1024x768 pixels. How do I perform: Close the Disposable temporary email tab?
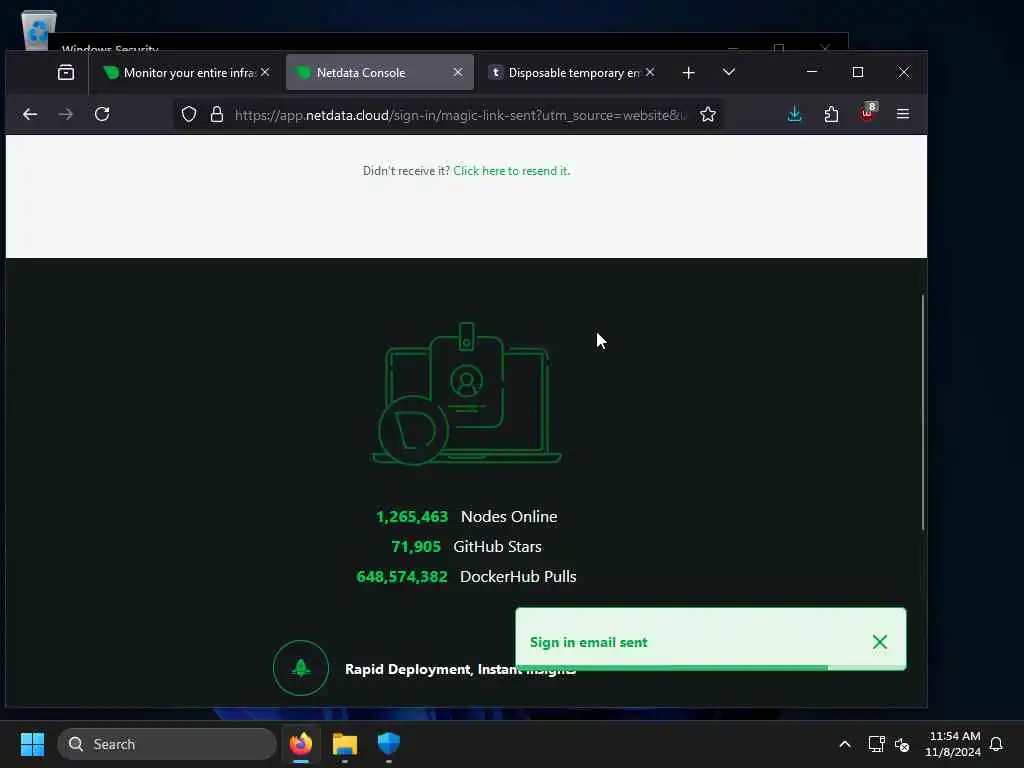650,72
